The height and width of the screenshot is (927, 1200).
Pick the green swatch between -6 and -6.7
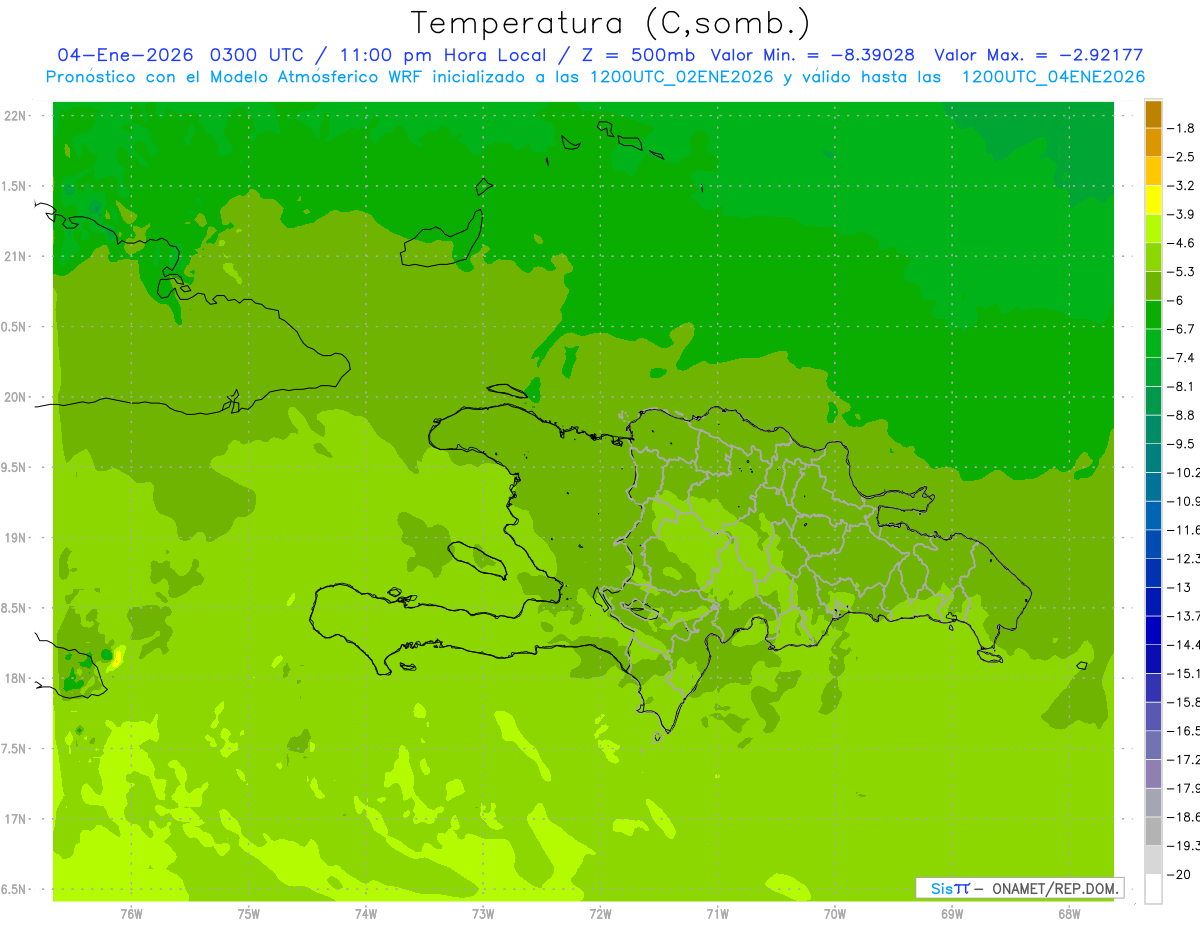pos(1153,315)
